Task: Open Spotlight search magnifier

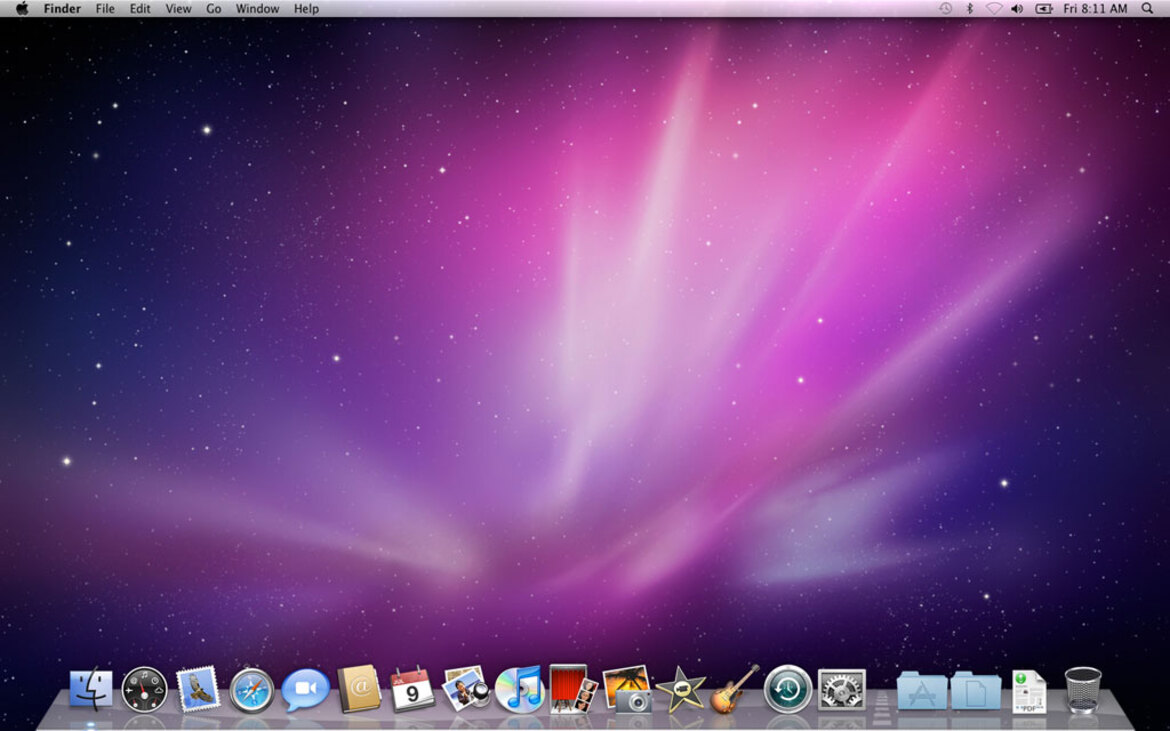Action: (x=1148, y=8)
